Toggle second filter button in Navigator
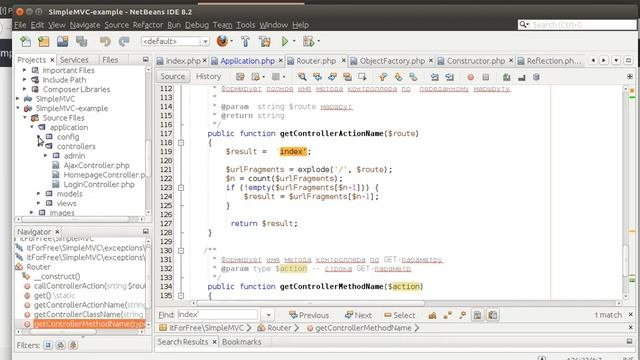The width and height of the screenshot is (640, 360). click(60, 345)
